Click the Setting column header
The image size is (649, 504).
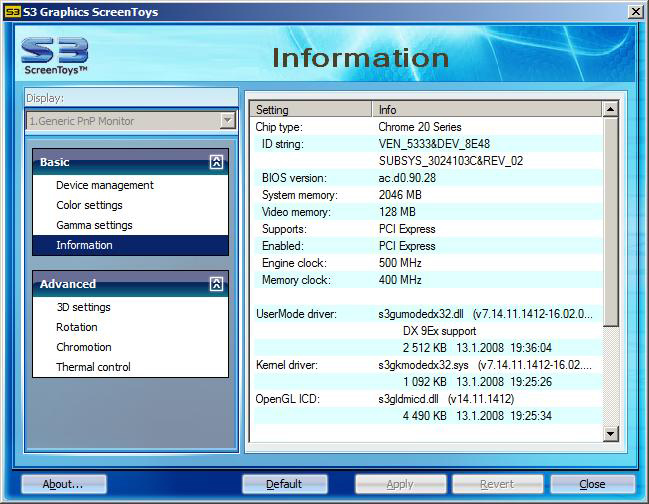(x=310, y=109)
